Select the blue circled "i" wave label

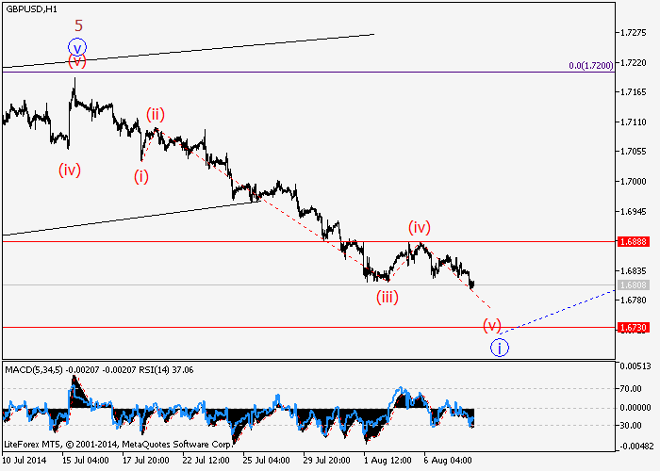tap(499, 348)
